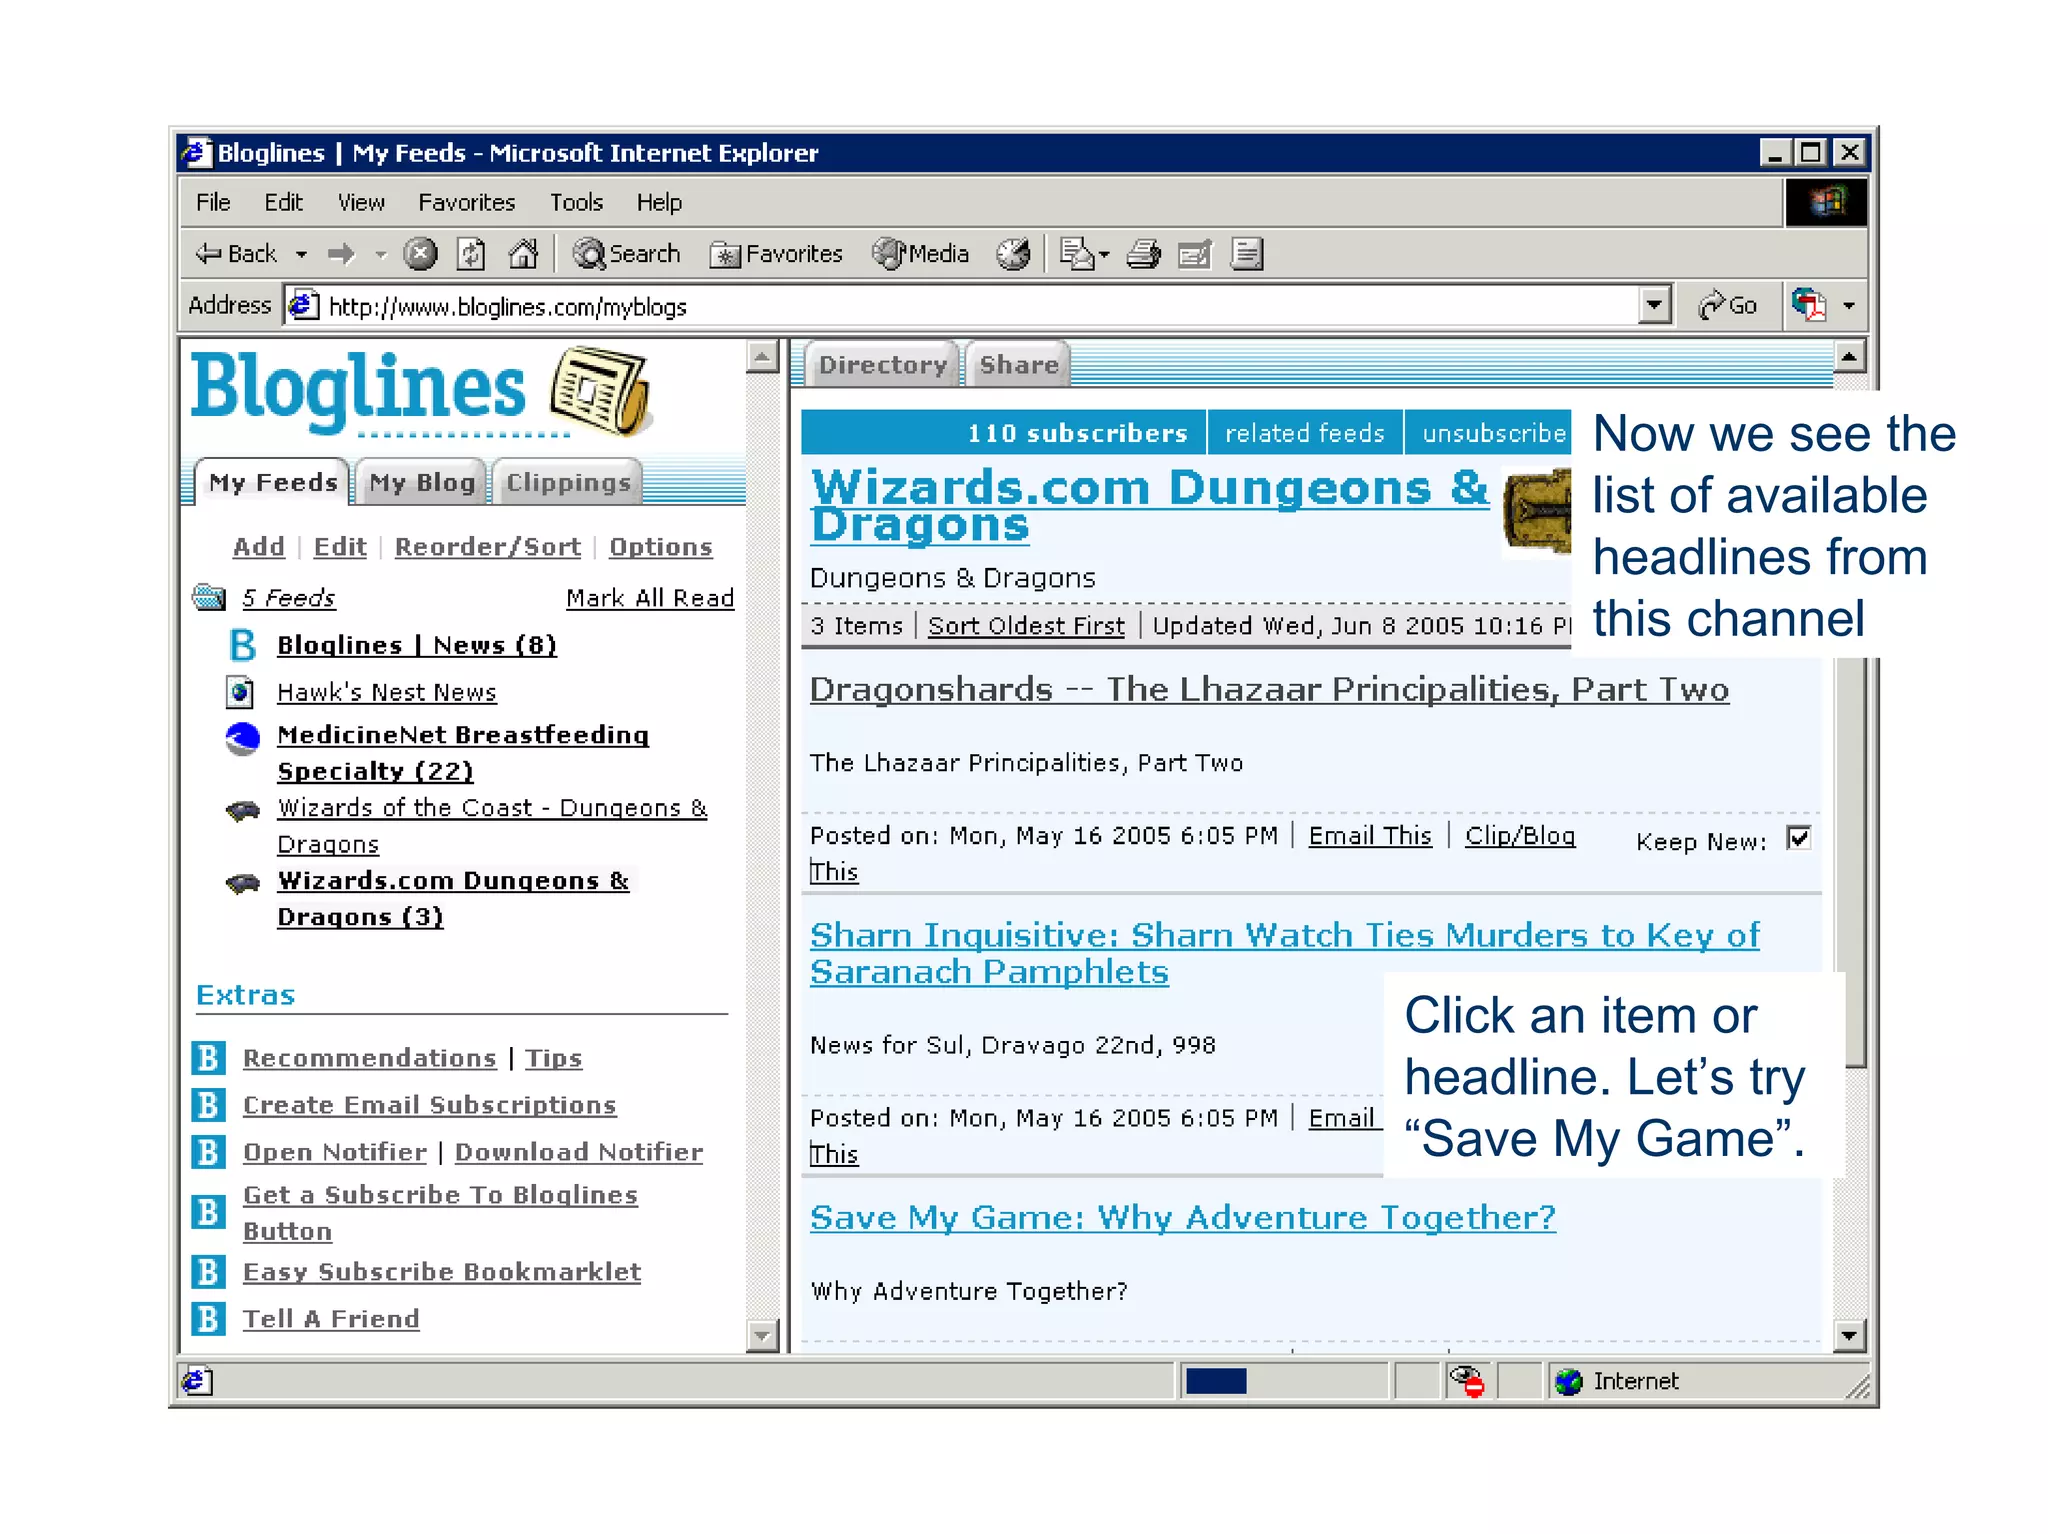Click the right pane scroll down arrow
Screen dimensions: 2048x1534
(1849, 1335)
